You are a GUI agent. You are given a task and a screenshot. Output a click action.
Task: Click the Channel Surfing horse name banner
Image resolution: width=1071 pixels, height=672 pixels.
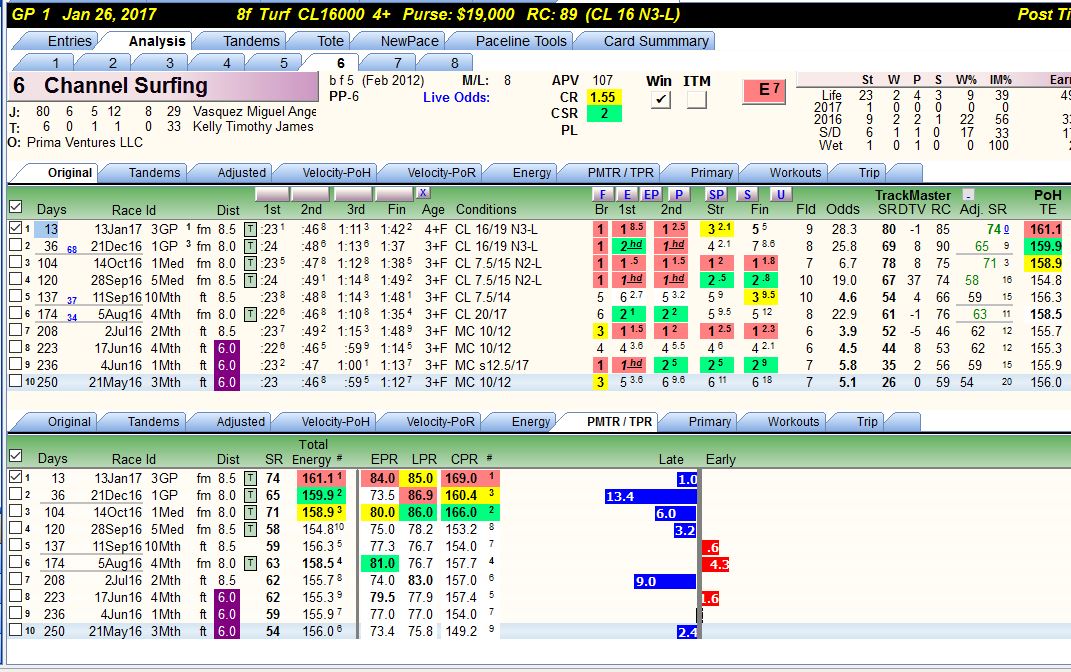coord(164,86)
